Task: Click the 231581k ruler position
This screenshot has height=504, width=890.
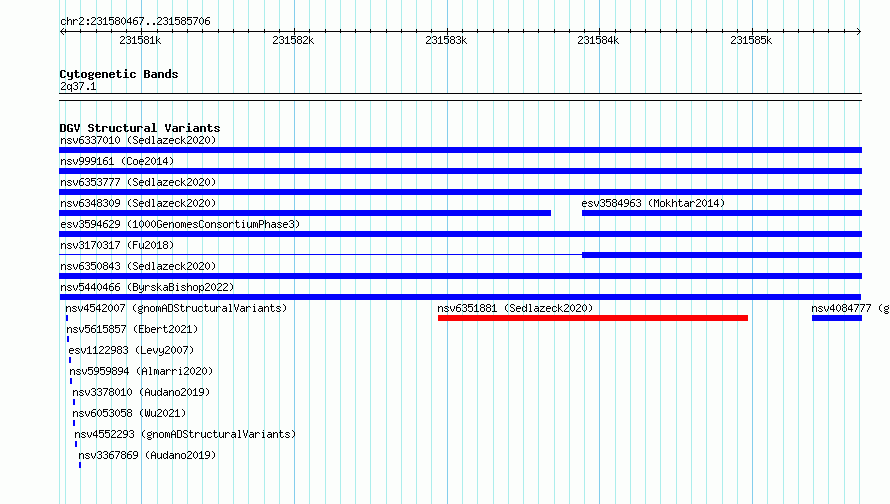Action: tap(140, 40)
